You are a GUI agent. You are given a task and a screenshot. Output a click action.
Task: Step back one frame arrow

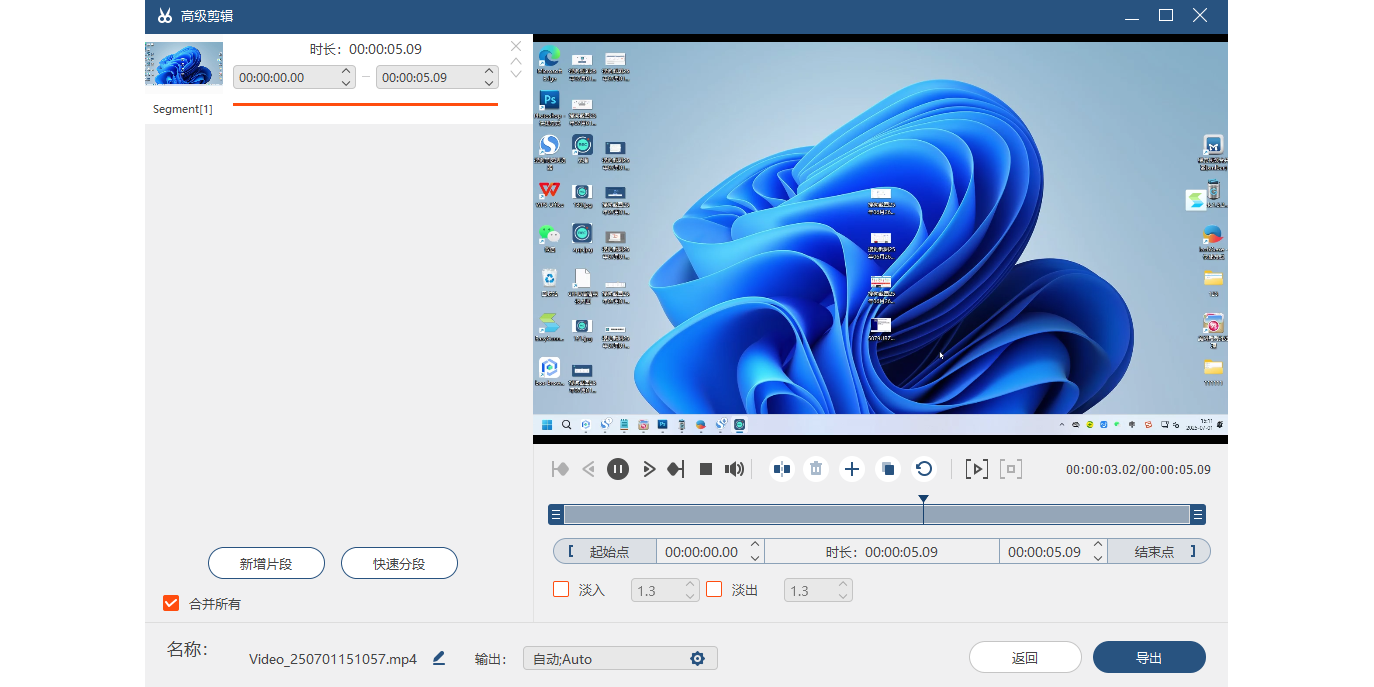589,469
